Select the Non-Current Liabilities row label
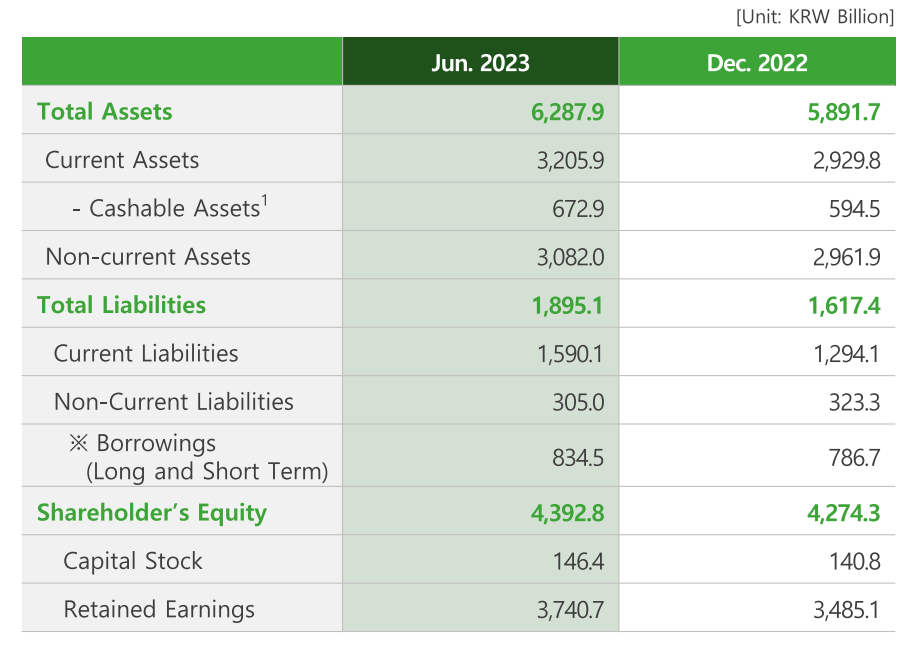The image size is (920, 653). (174, 402)
